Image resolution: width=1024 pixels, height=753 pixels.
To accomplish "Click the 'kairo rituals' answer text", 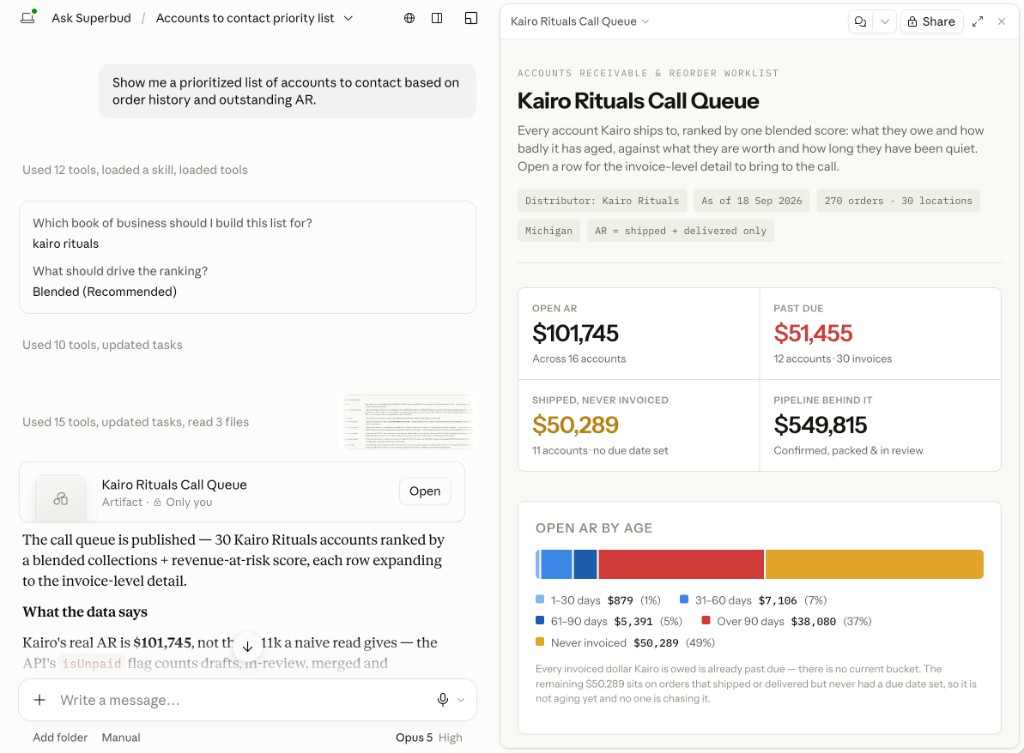I will (65, 244).
